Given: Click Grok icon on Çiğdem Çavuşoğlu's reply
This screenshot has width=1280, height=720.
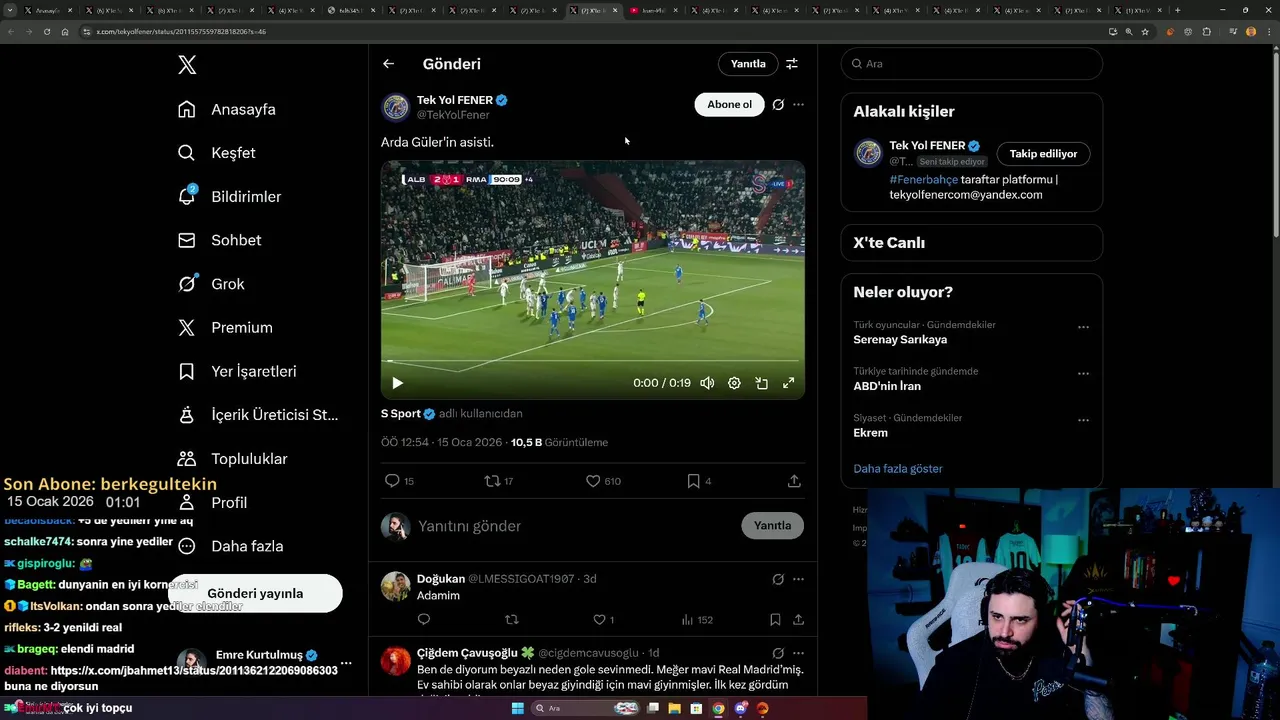Looking at the screenshot, I should (x=778, y=653).
